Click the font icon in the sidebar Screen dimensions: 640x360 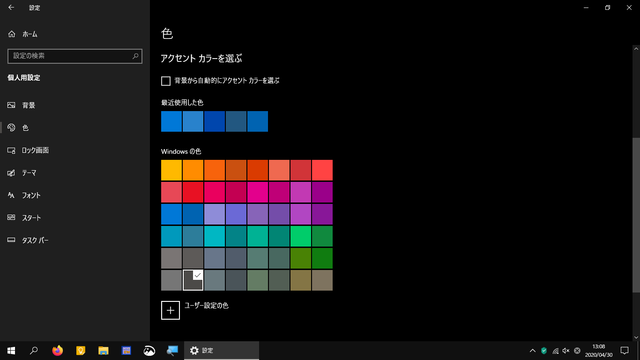click(11, 196)
